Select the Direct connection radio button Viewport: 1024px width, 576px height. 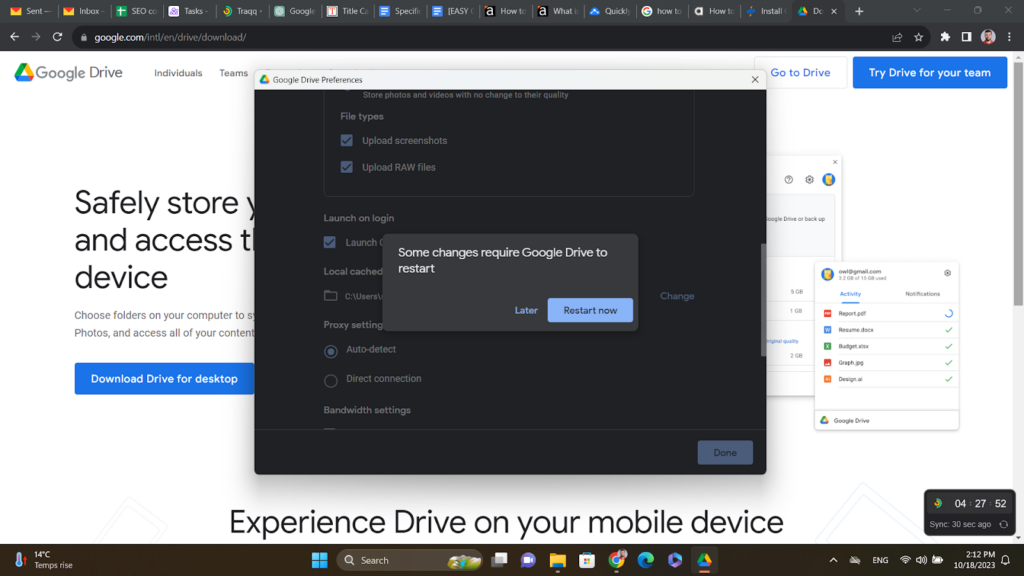pyautogui.click(x=330, y=379)
